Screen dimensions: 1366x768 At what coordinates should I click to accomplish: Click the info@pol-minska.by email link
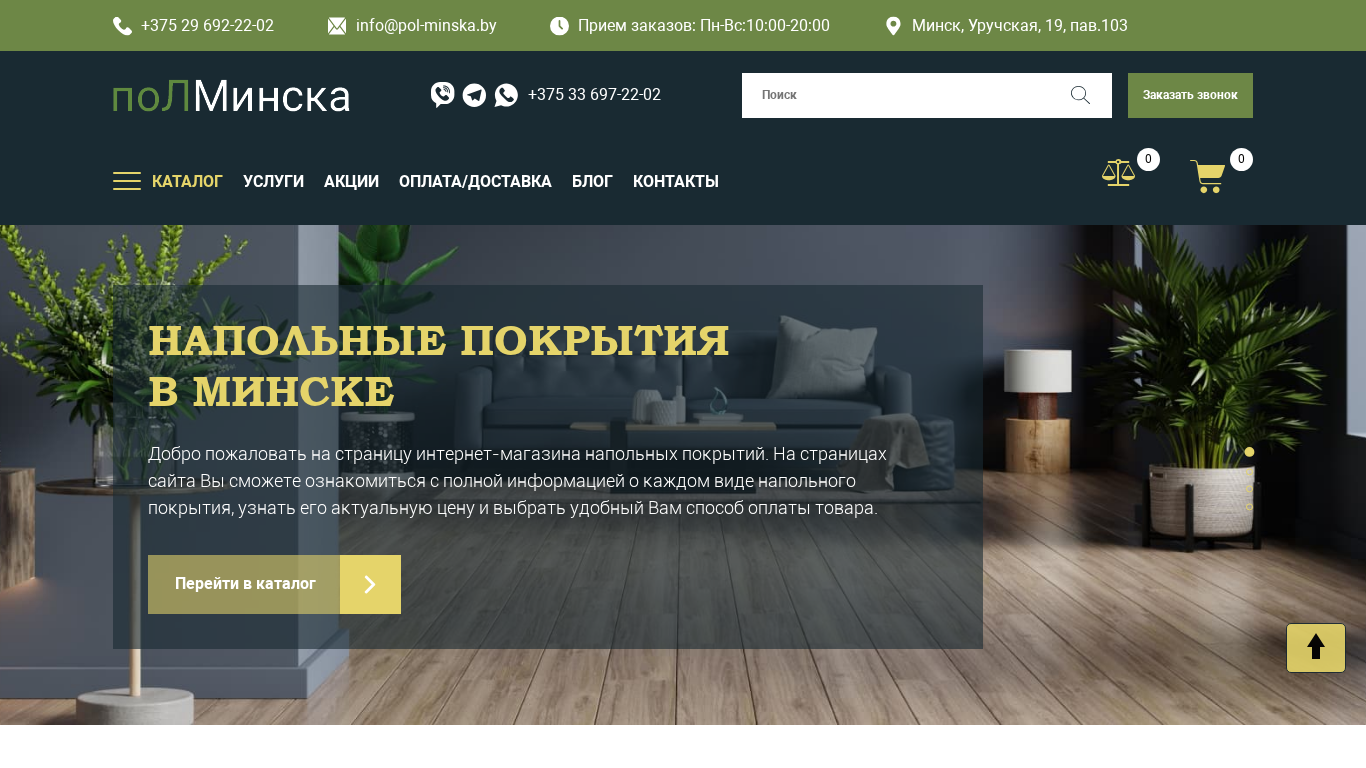coord(426,26)
